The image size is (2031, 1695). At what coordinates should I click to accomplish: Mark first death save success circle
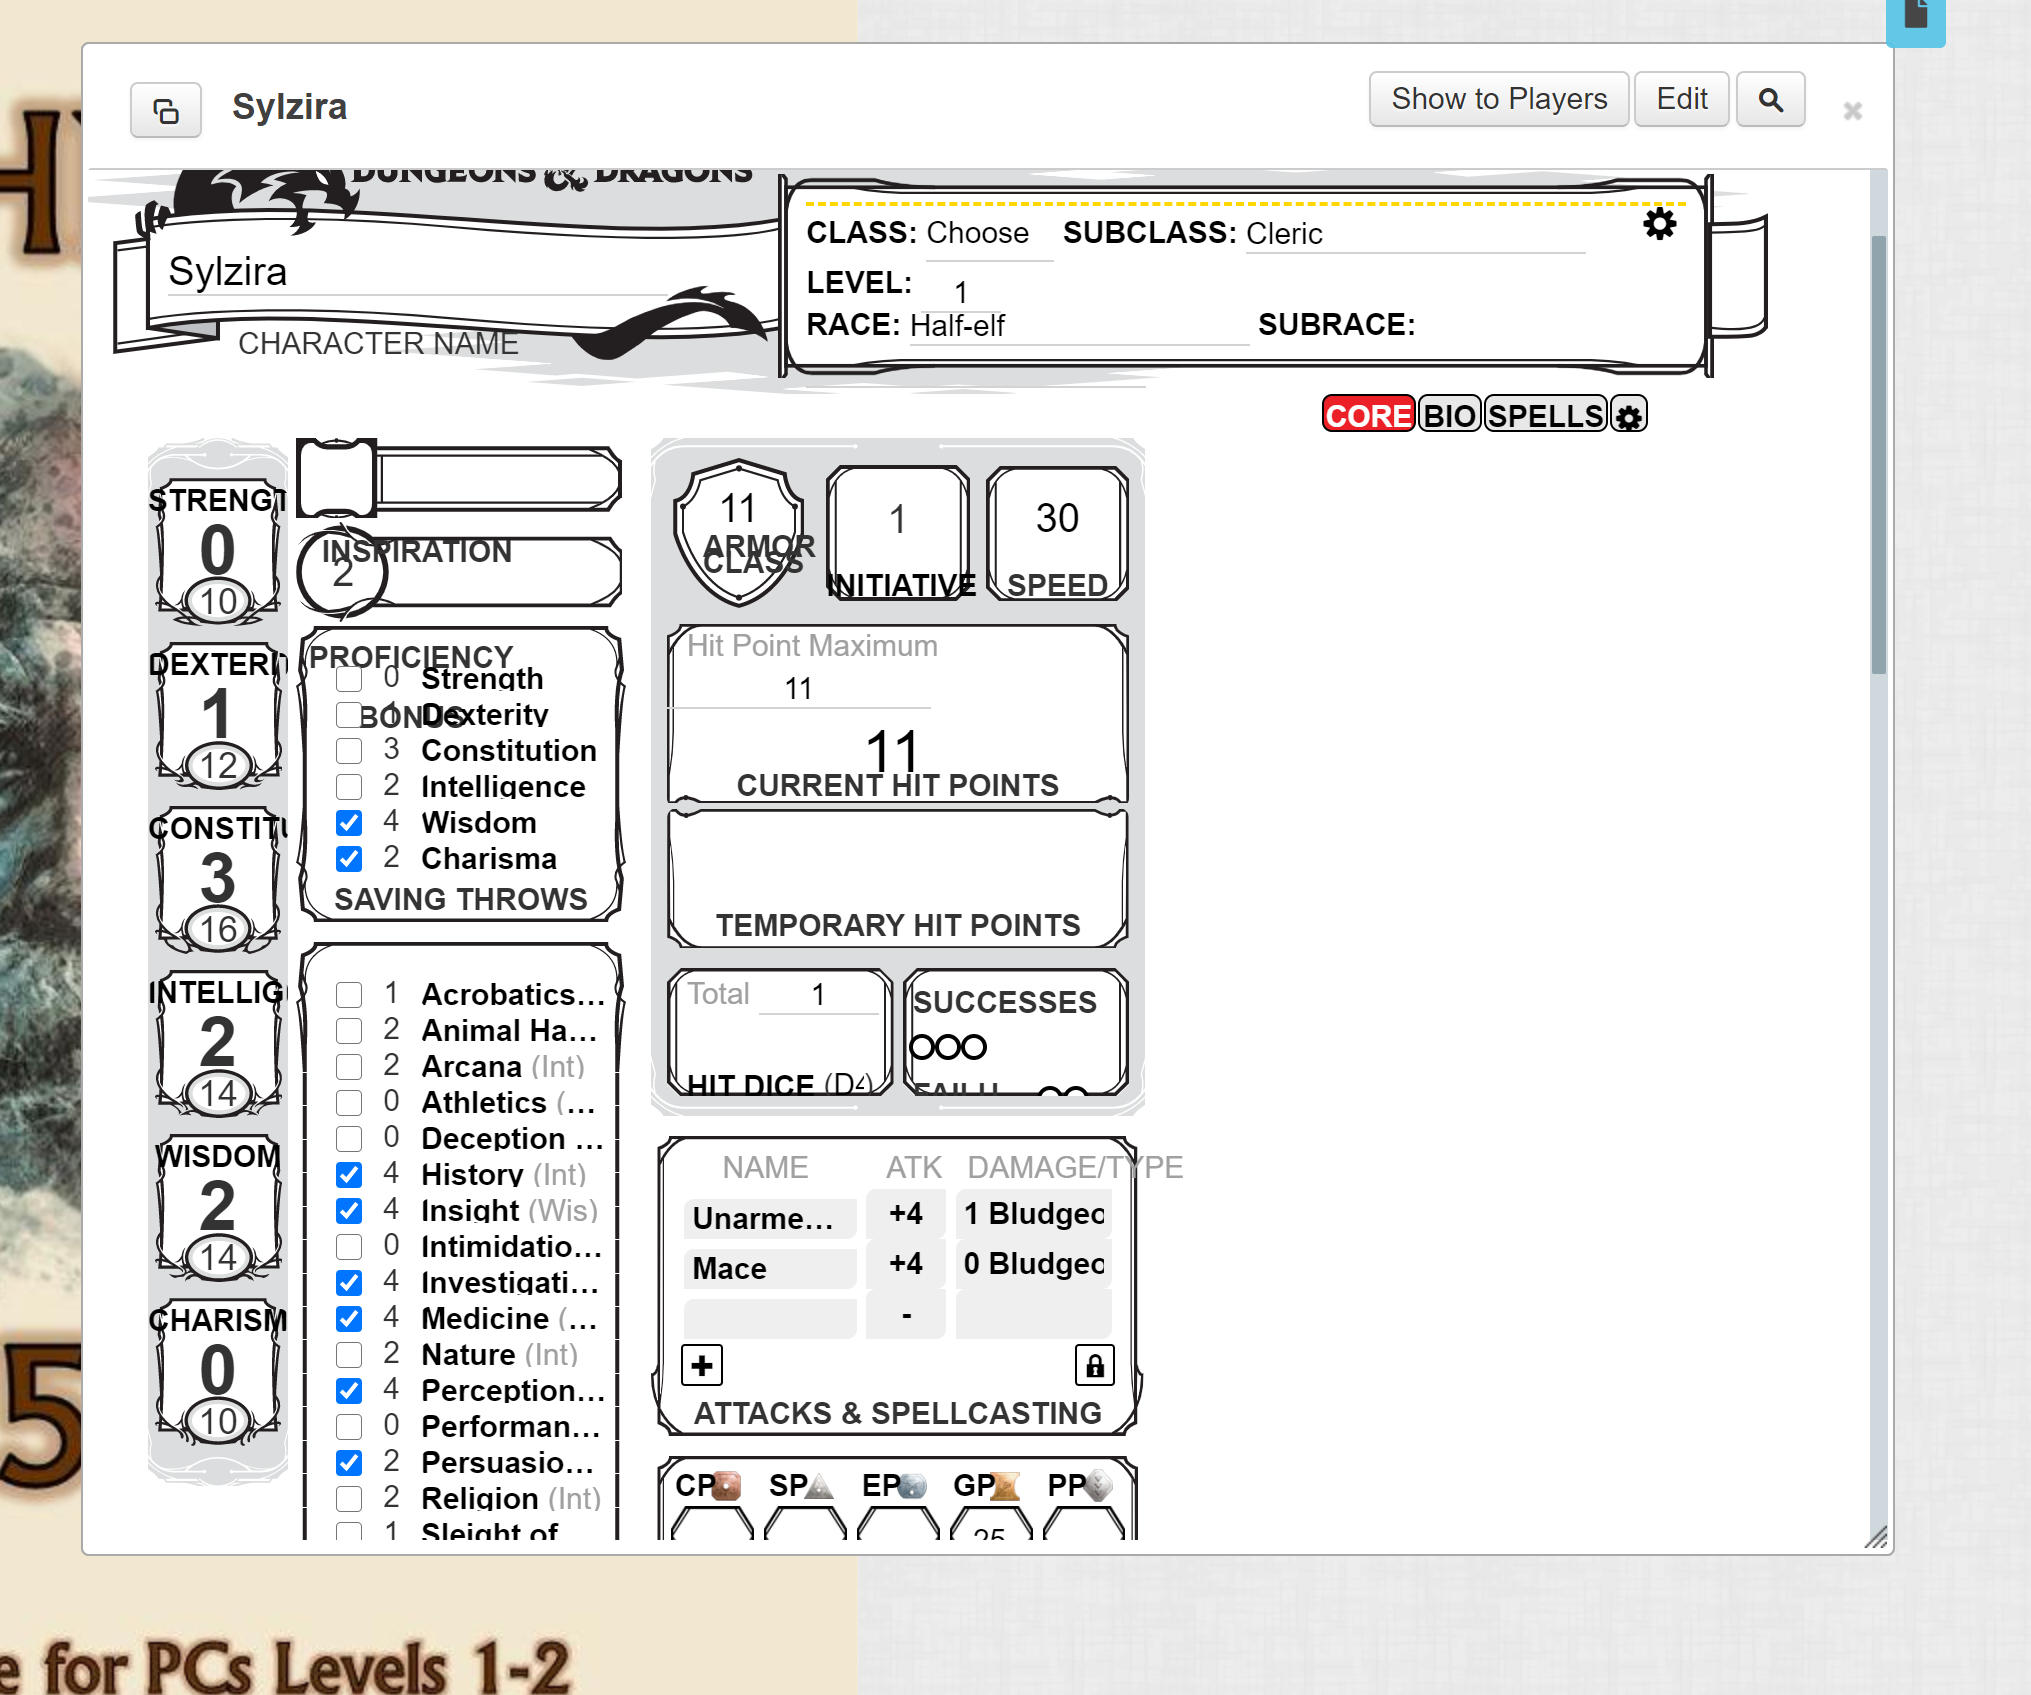pos(922,1047)
